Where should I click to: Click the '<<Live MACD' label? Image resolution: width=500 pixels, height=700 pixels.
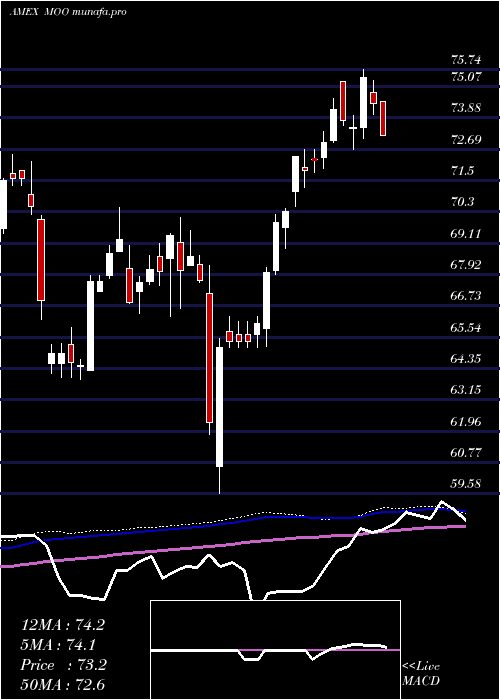(421, 674)
